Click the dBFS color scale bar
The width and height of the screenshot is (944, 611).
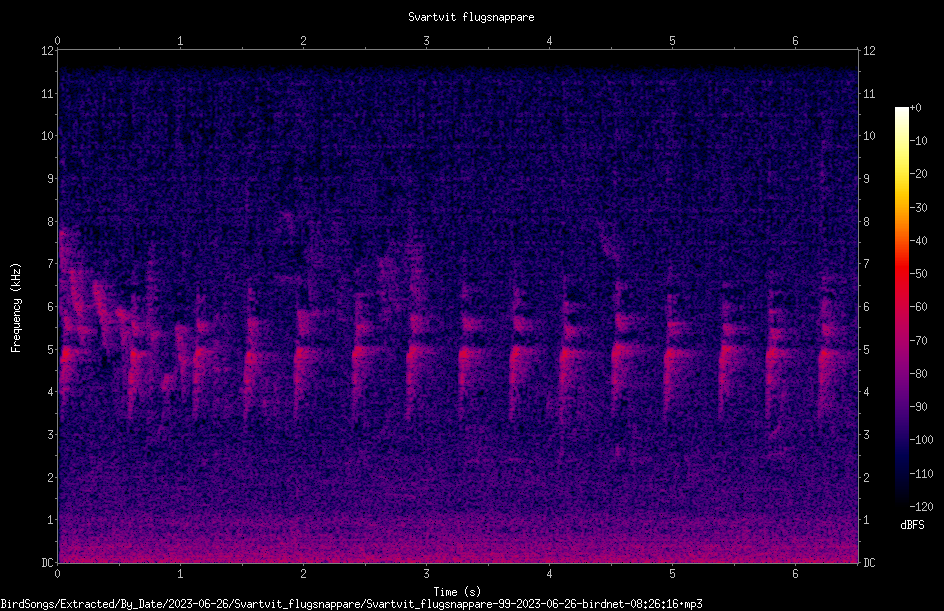click(901, 306)
